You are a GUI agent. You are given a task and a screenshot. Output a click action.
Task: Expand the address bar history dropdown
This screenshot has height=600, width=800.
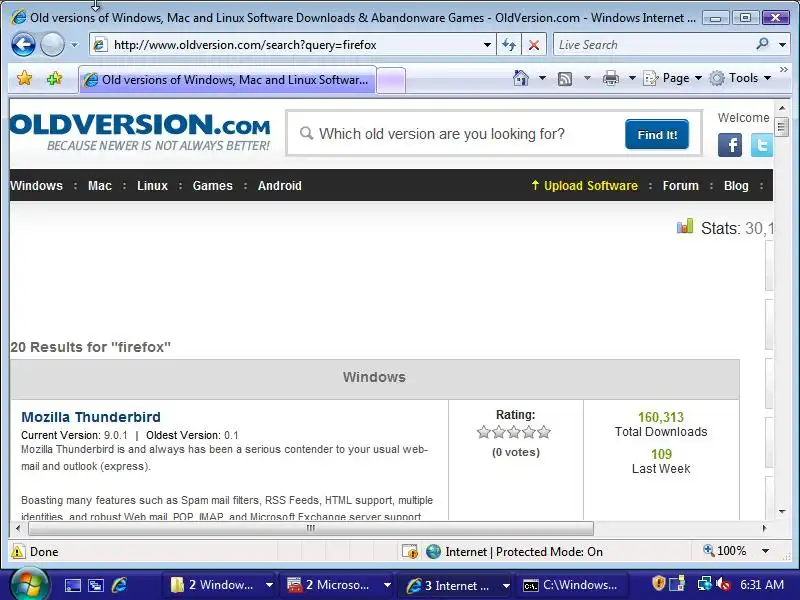pyautogui.click(x=488, y=45)
